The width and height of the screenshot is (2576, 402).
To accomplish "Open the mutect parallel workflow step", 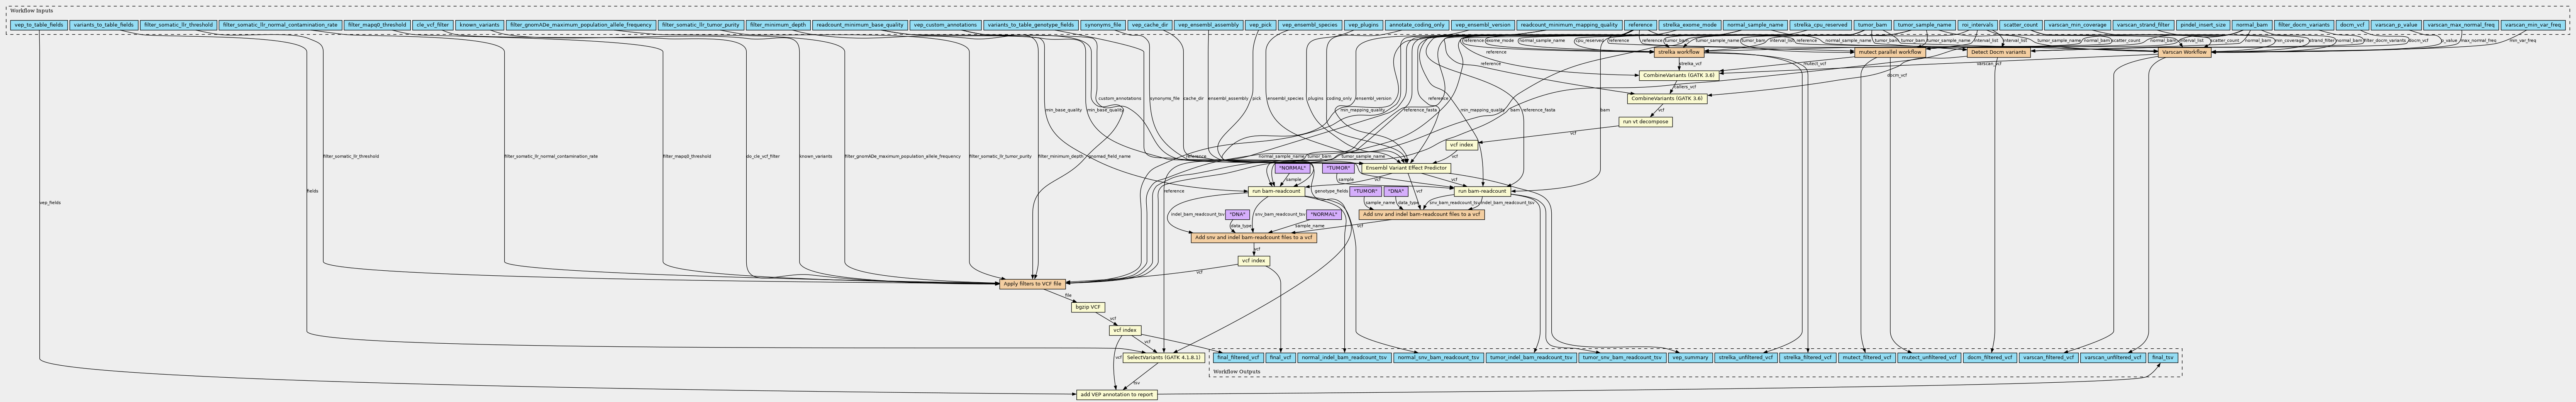I will pyautogui.click(x=1889, y=52).
